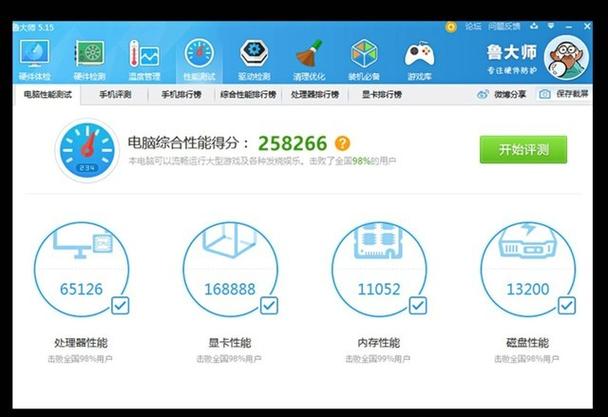Screen dimensions: 608x417
Task: Click the graphics card performance cube icon
Action: click(230, 241)
